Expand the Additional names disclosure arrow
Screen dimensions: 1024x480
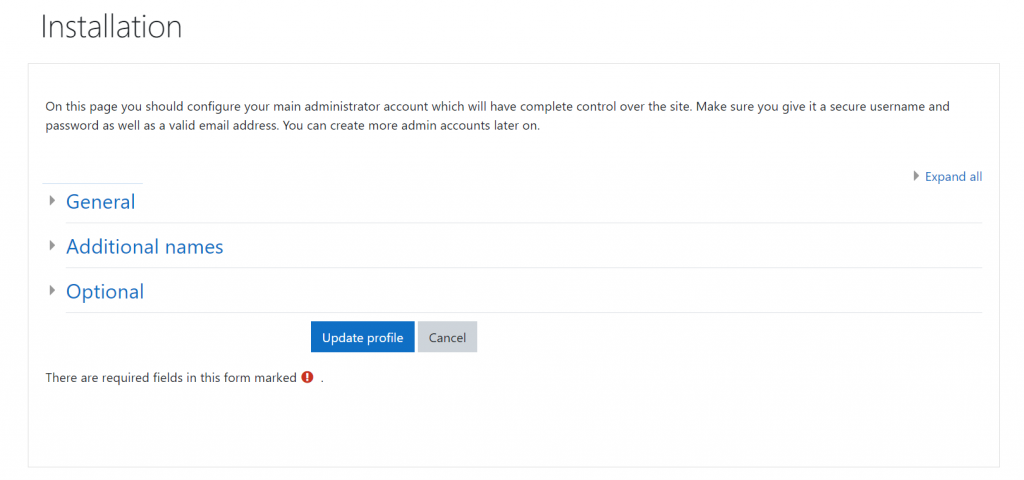[52, 246]
